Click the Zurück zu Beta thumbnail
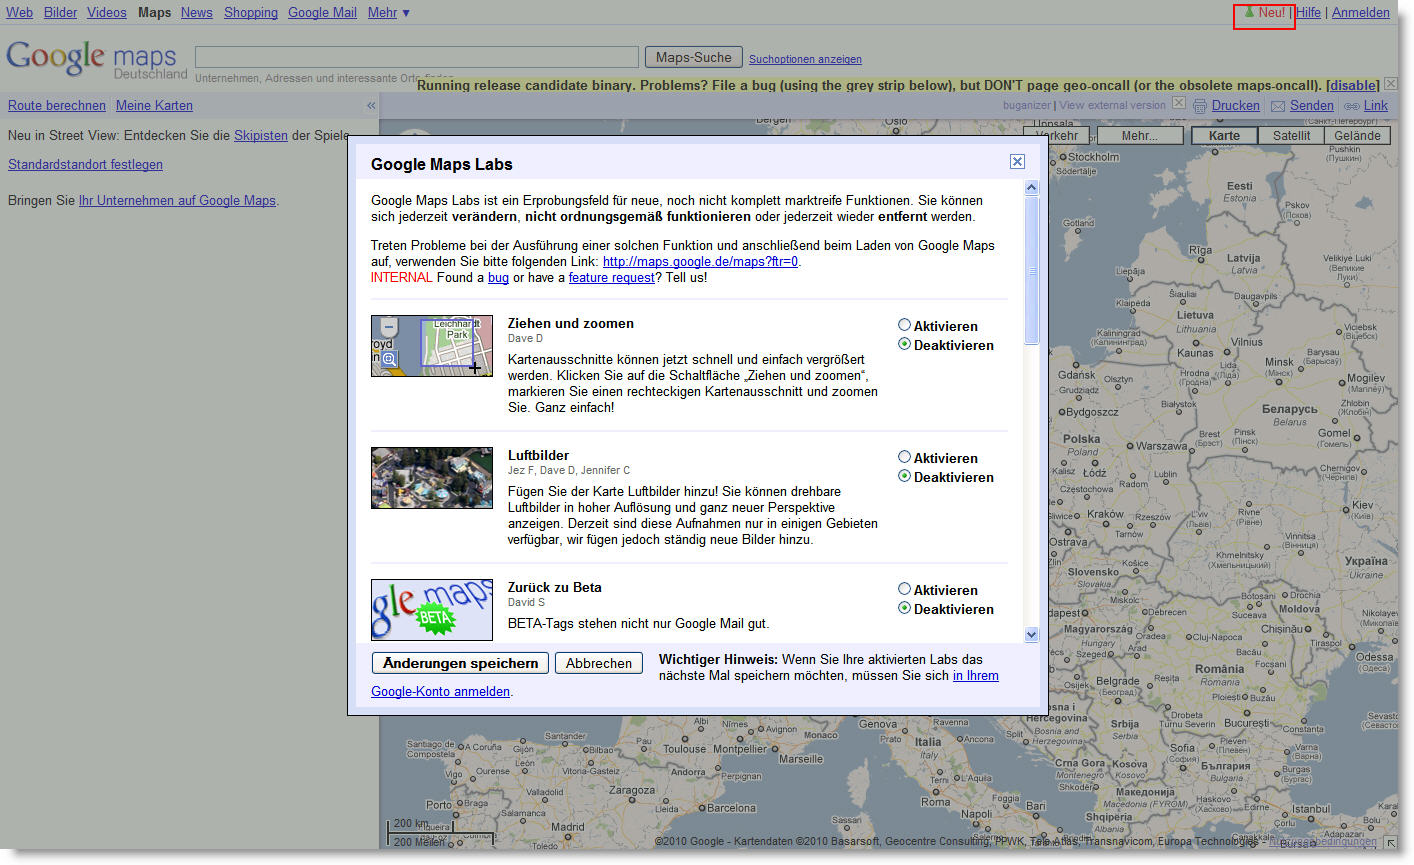The image size is (1414, 865). 432,610
